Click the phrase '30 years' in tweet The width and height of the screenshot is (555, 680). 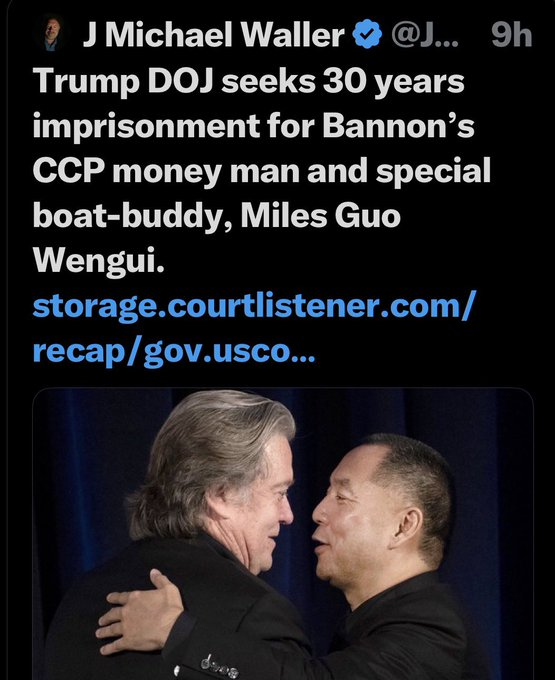point(394,82)
